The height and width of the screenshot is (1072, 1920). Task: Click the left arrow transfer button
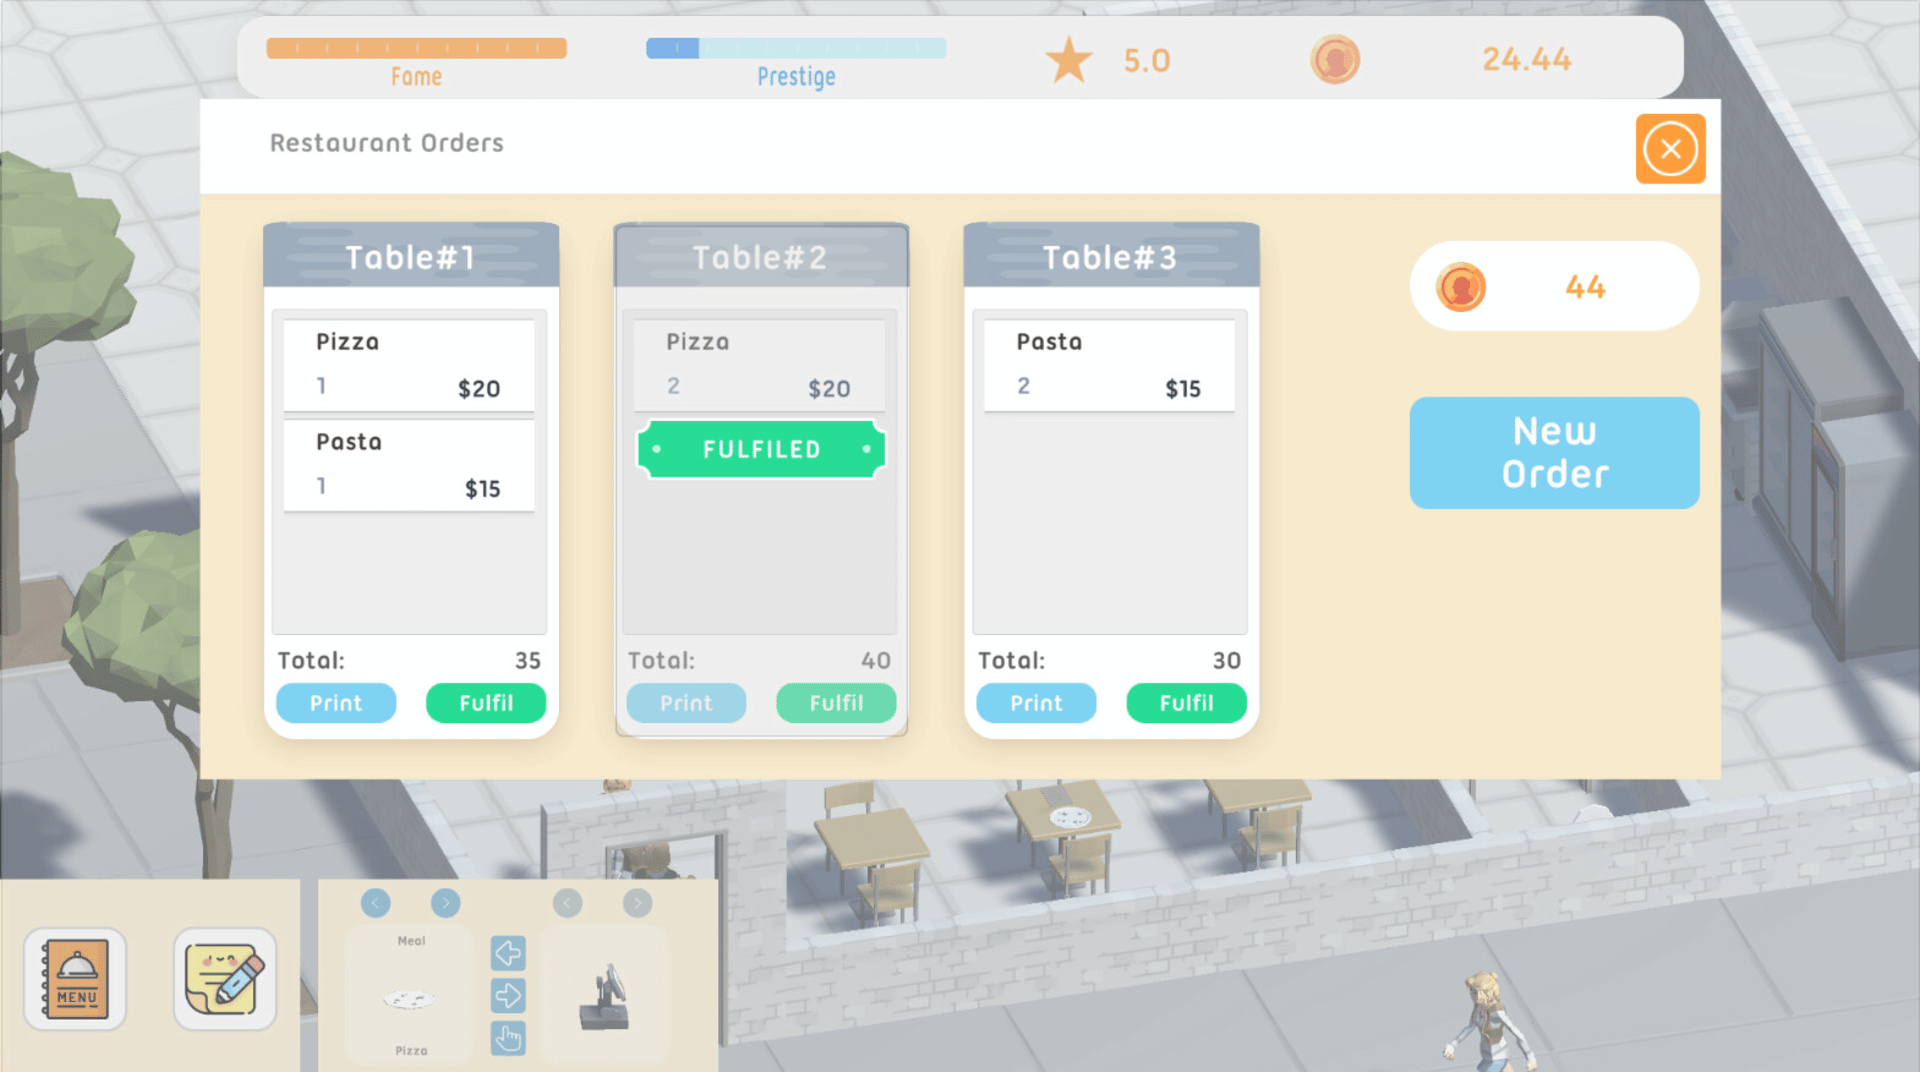[508, 953]
